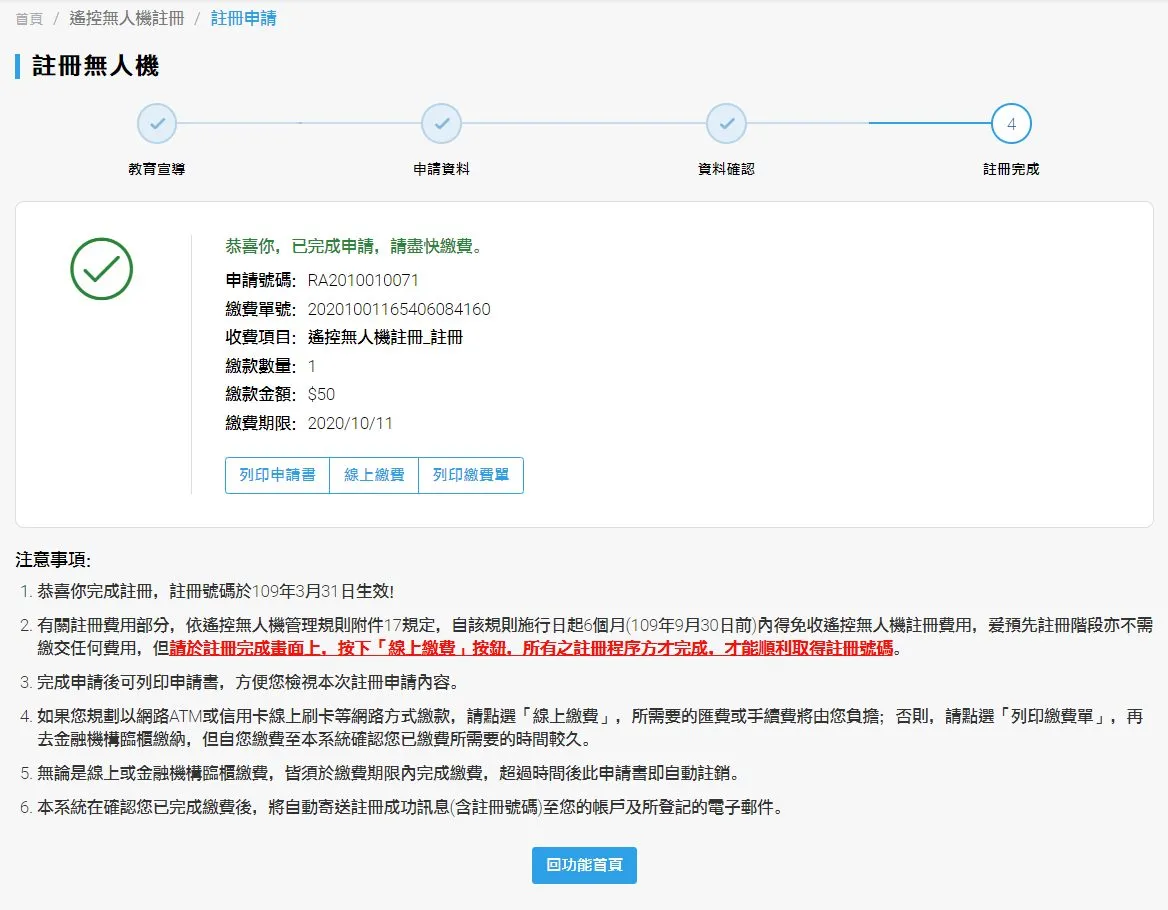Click the 繳費單號 label
Screen dimensions: 1168x910
[261, 309]
